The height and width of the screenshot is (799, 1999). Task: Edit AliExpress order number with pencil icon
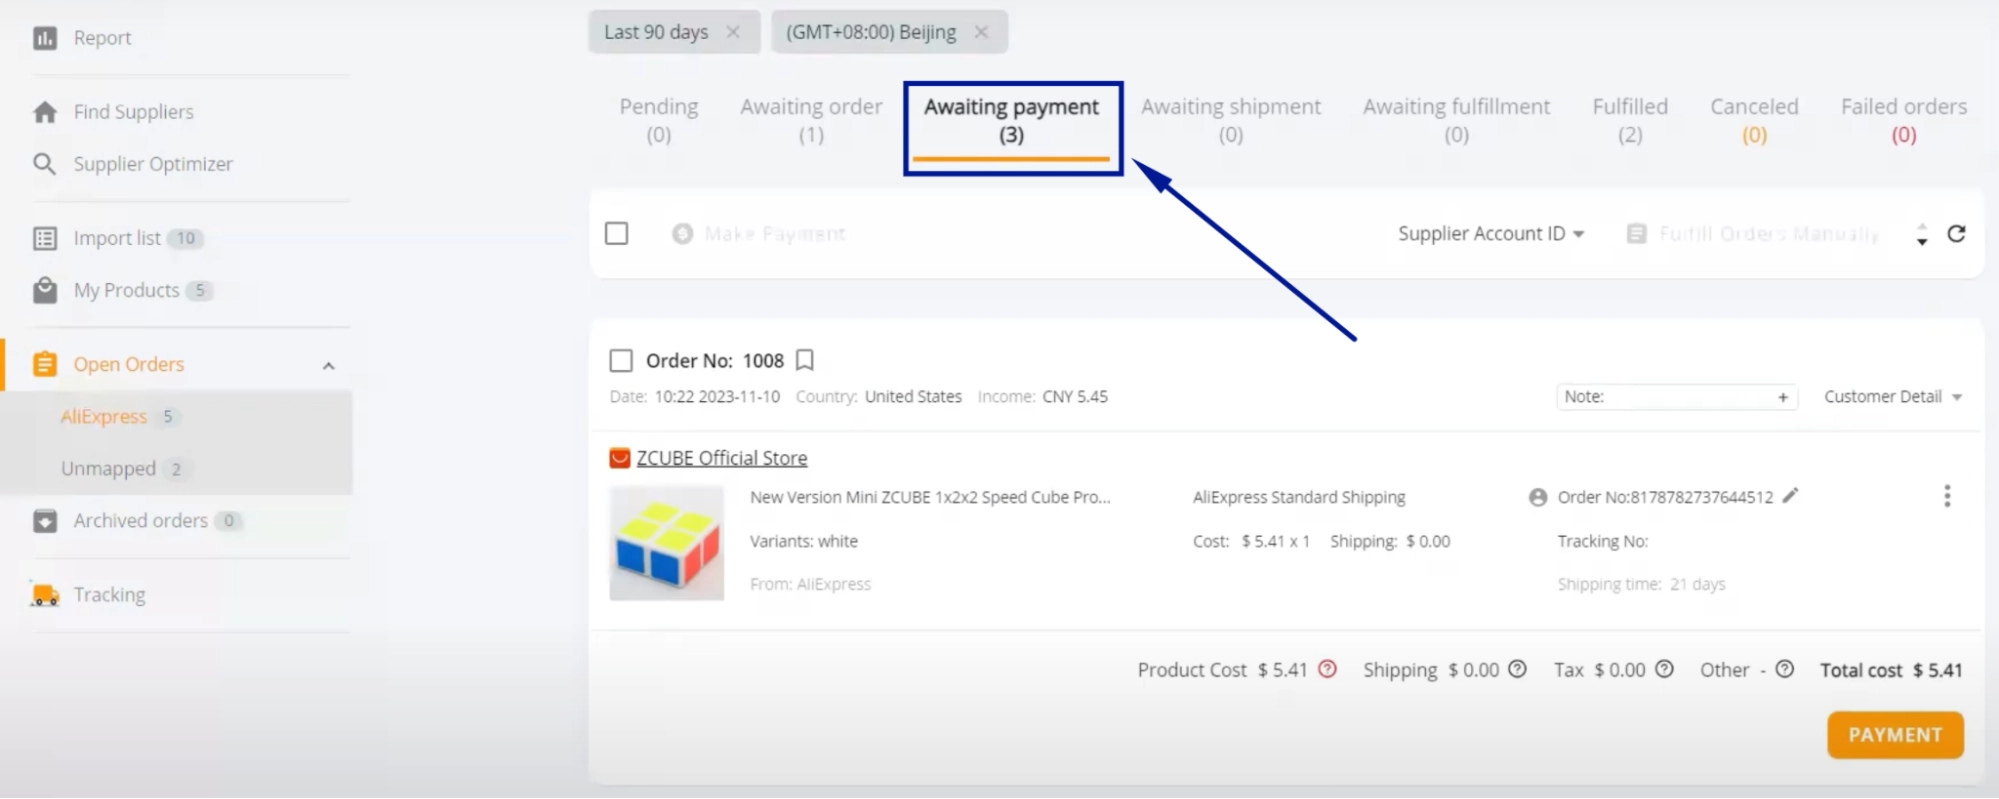1791,495
